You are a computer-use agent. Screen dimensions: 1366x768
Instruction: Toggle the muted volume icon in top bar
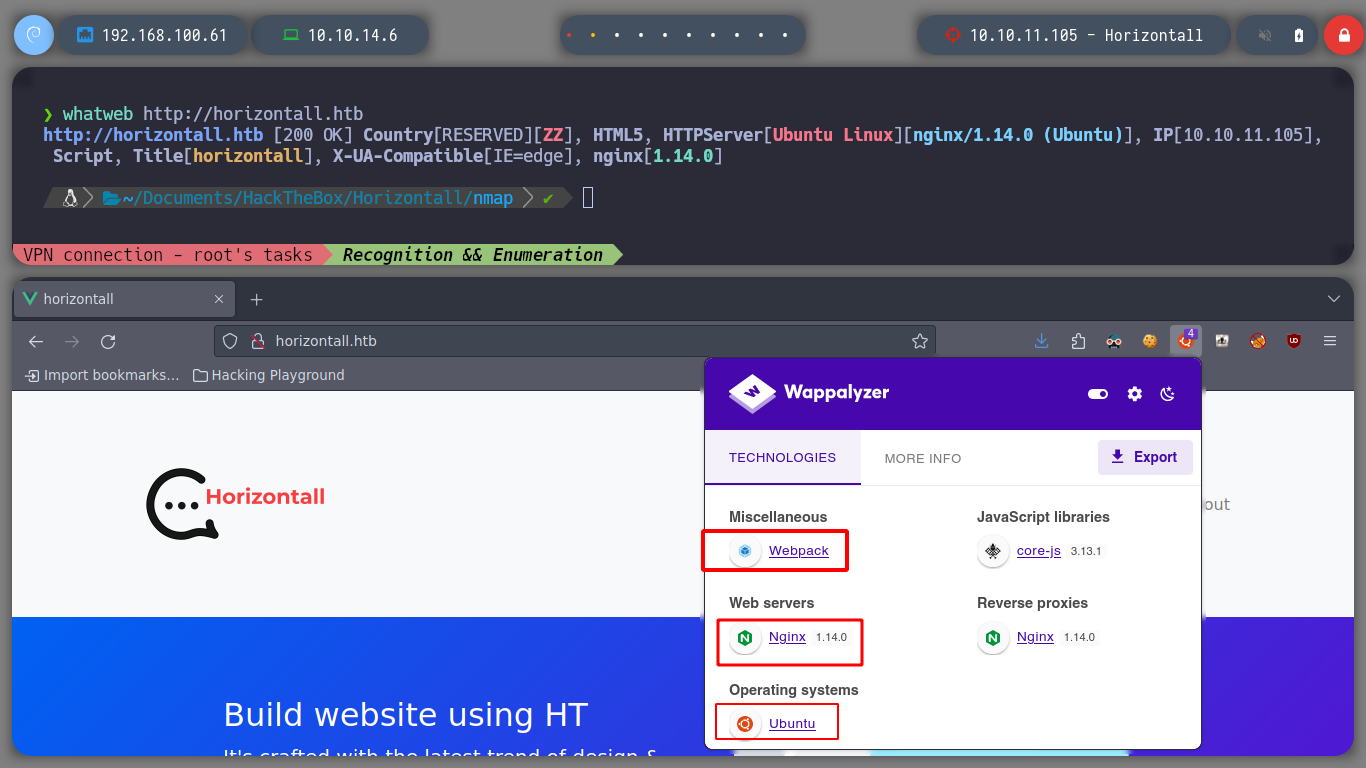tap(1265, 35)
